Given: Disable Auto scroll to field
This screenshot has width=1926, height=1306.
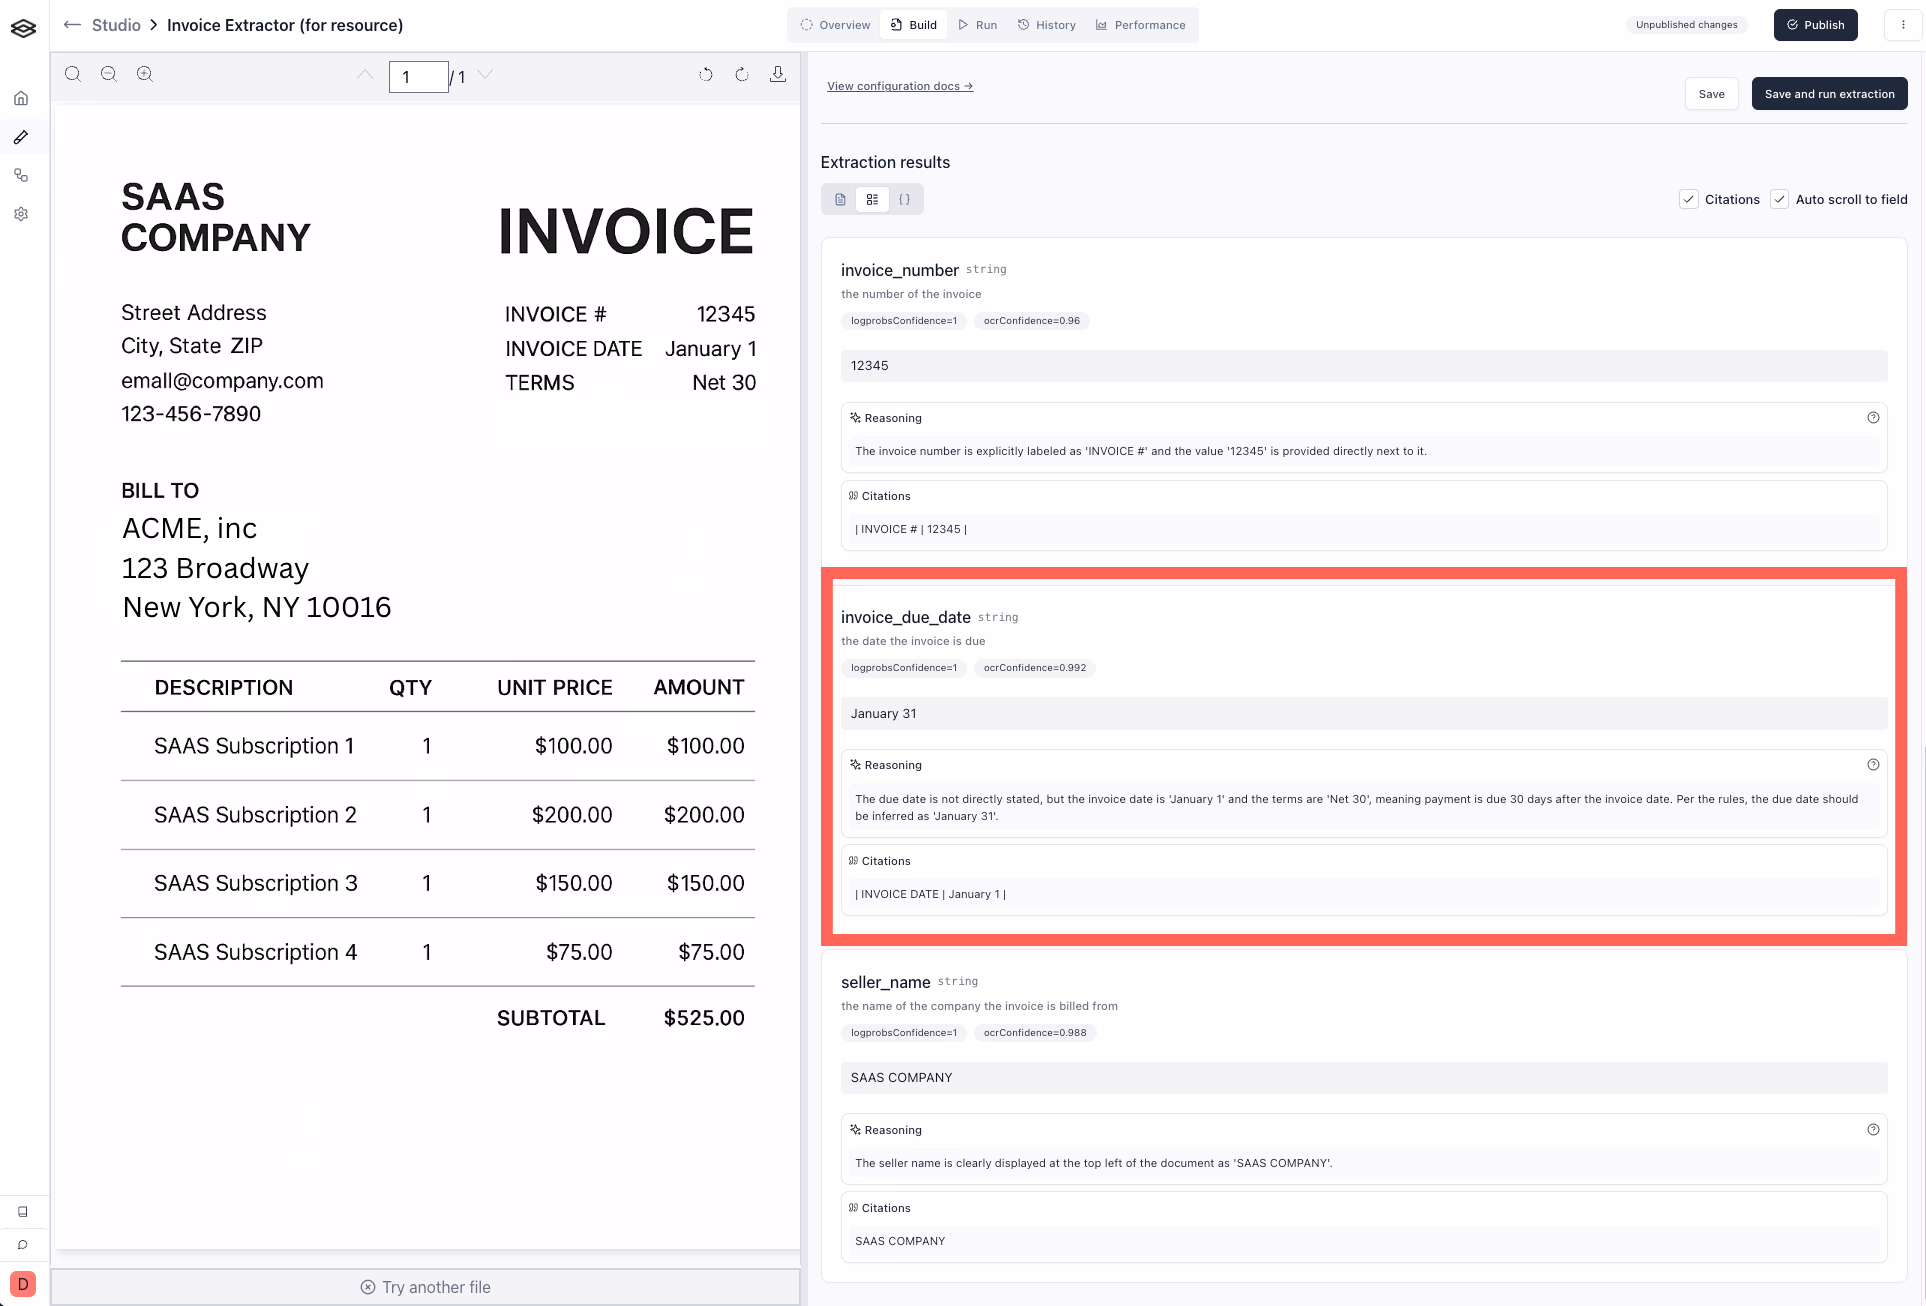Looking at the screenshot, I should [x=1780, y=199].
